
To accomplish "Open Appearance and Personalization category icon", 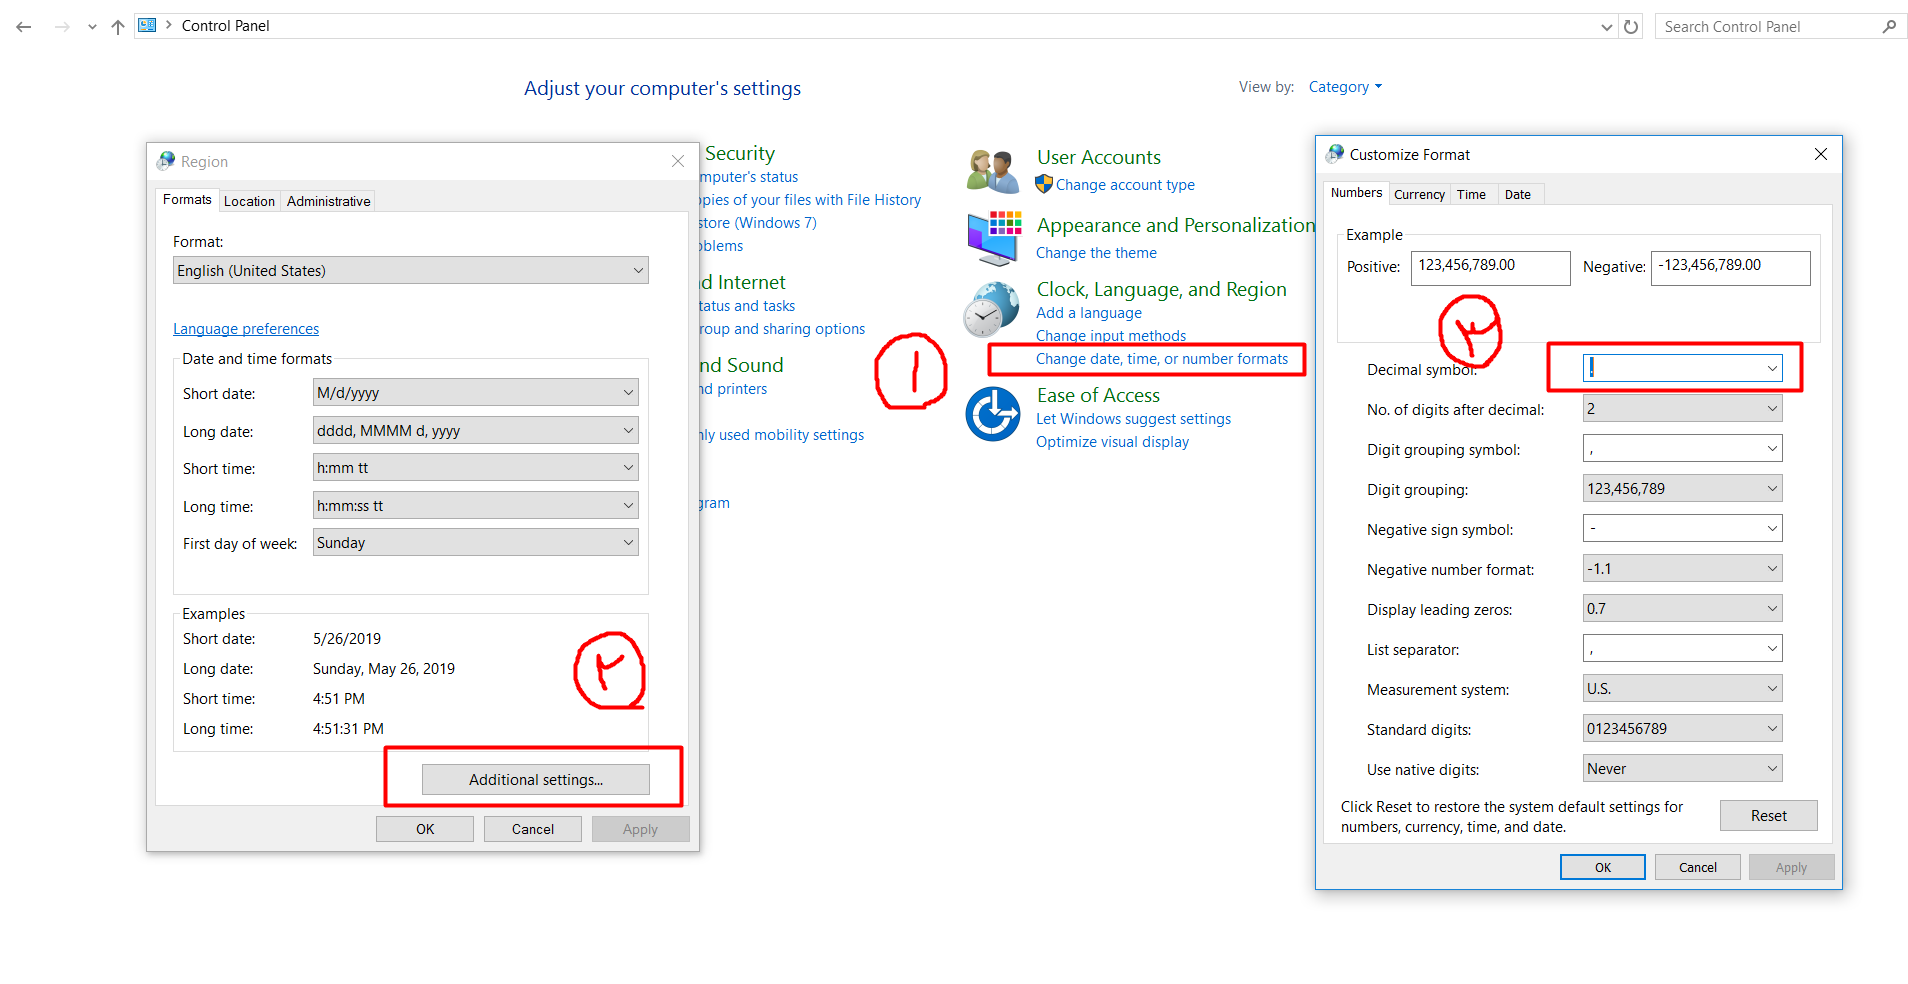I will tap(994, 238).
